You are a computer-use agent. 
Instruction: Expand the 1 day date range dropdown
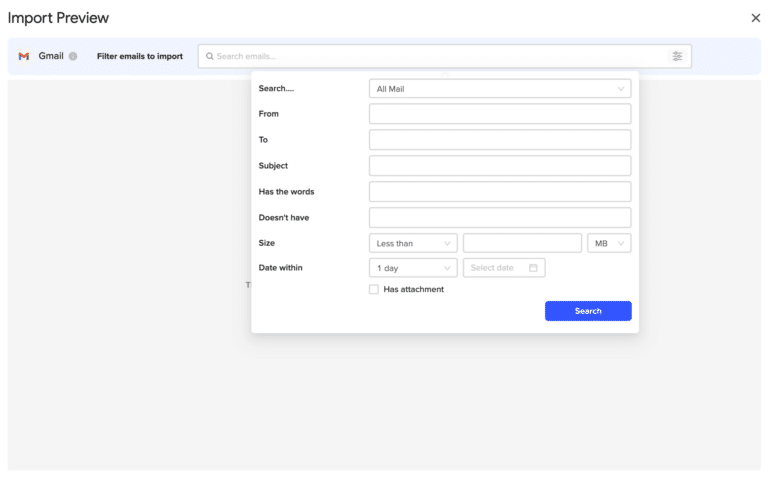(x=413, y=268)
